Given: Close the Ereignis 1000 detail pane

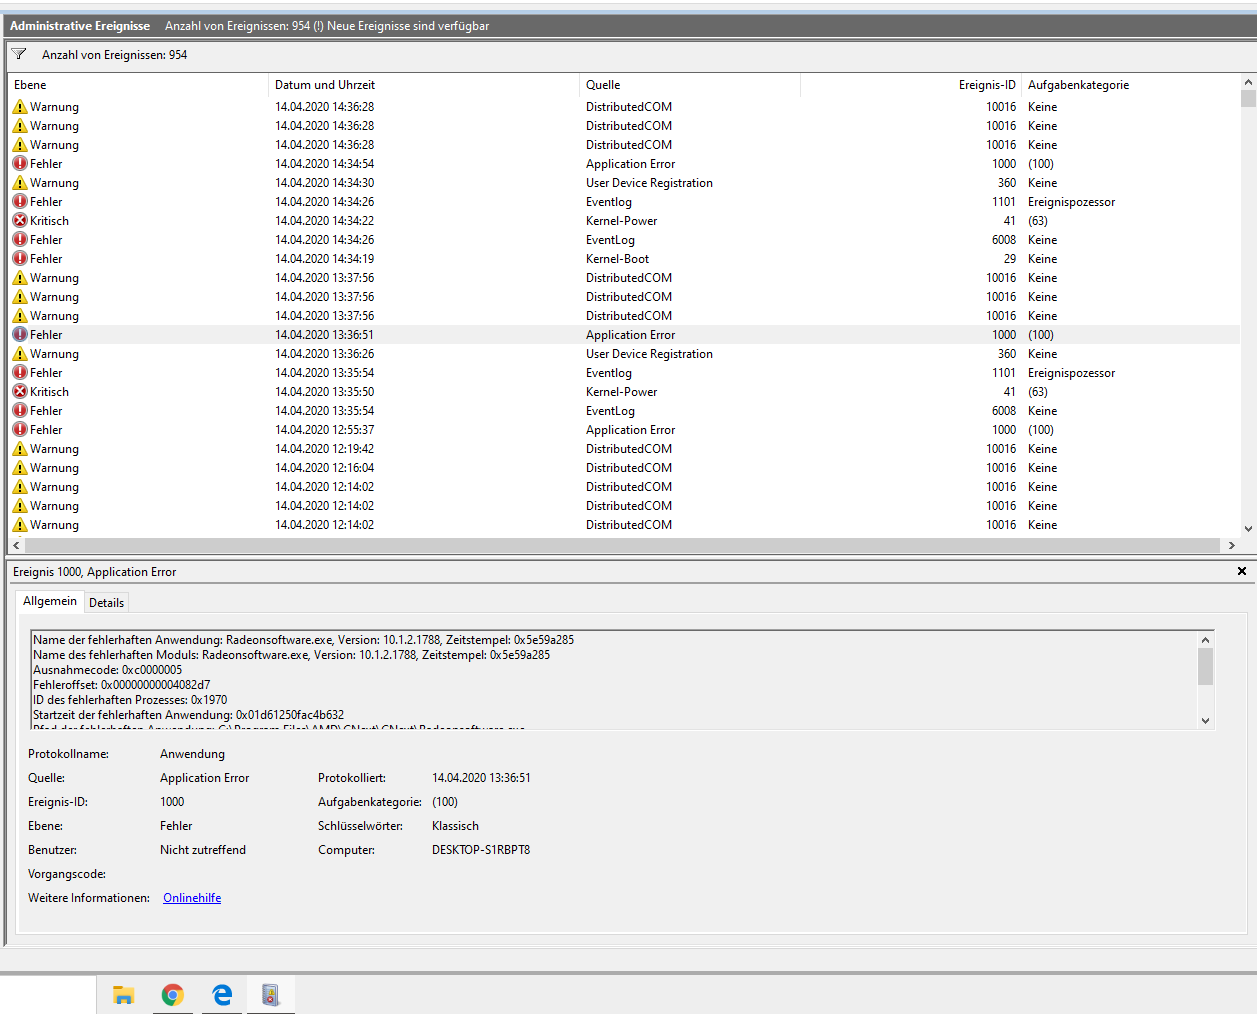Looking at the screenshot, I should [1242, 571].
